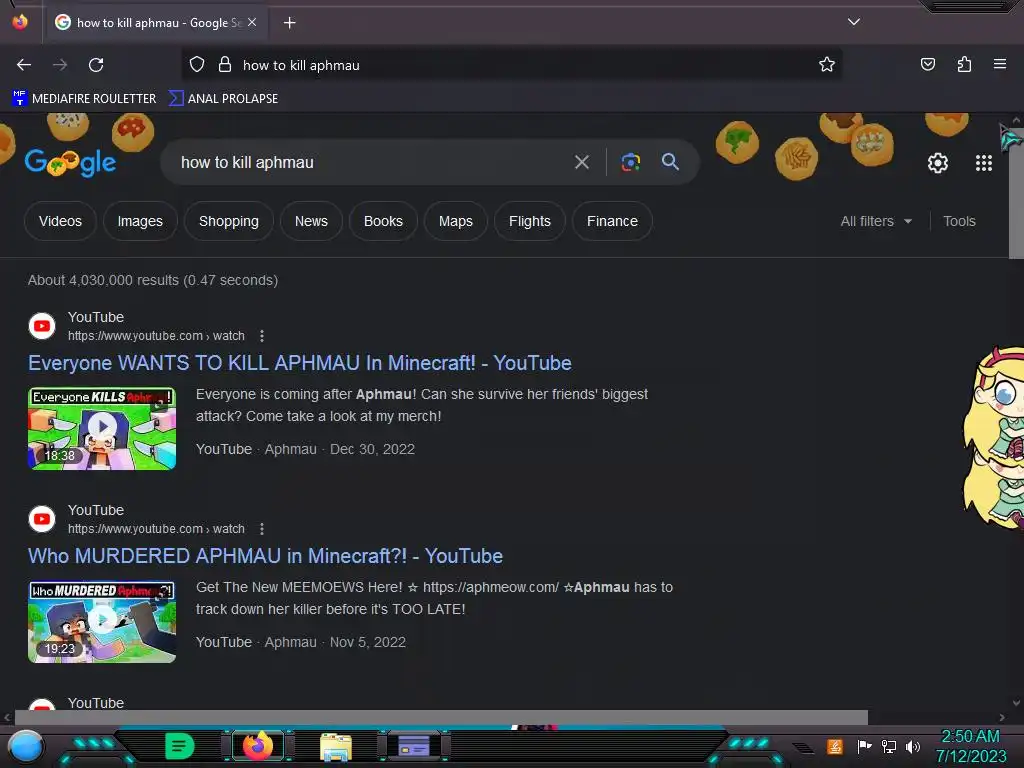
Task: Click inside the Google search input field
Action: (x=372, y=162)
